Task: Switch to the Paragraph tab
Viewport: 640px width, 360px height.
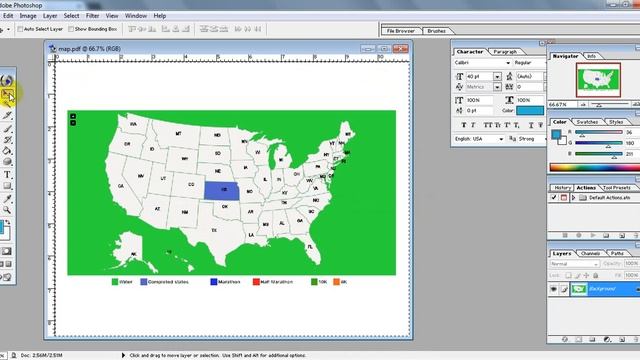Action: (x=505, y=52)
